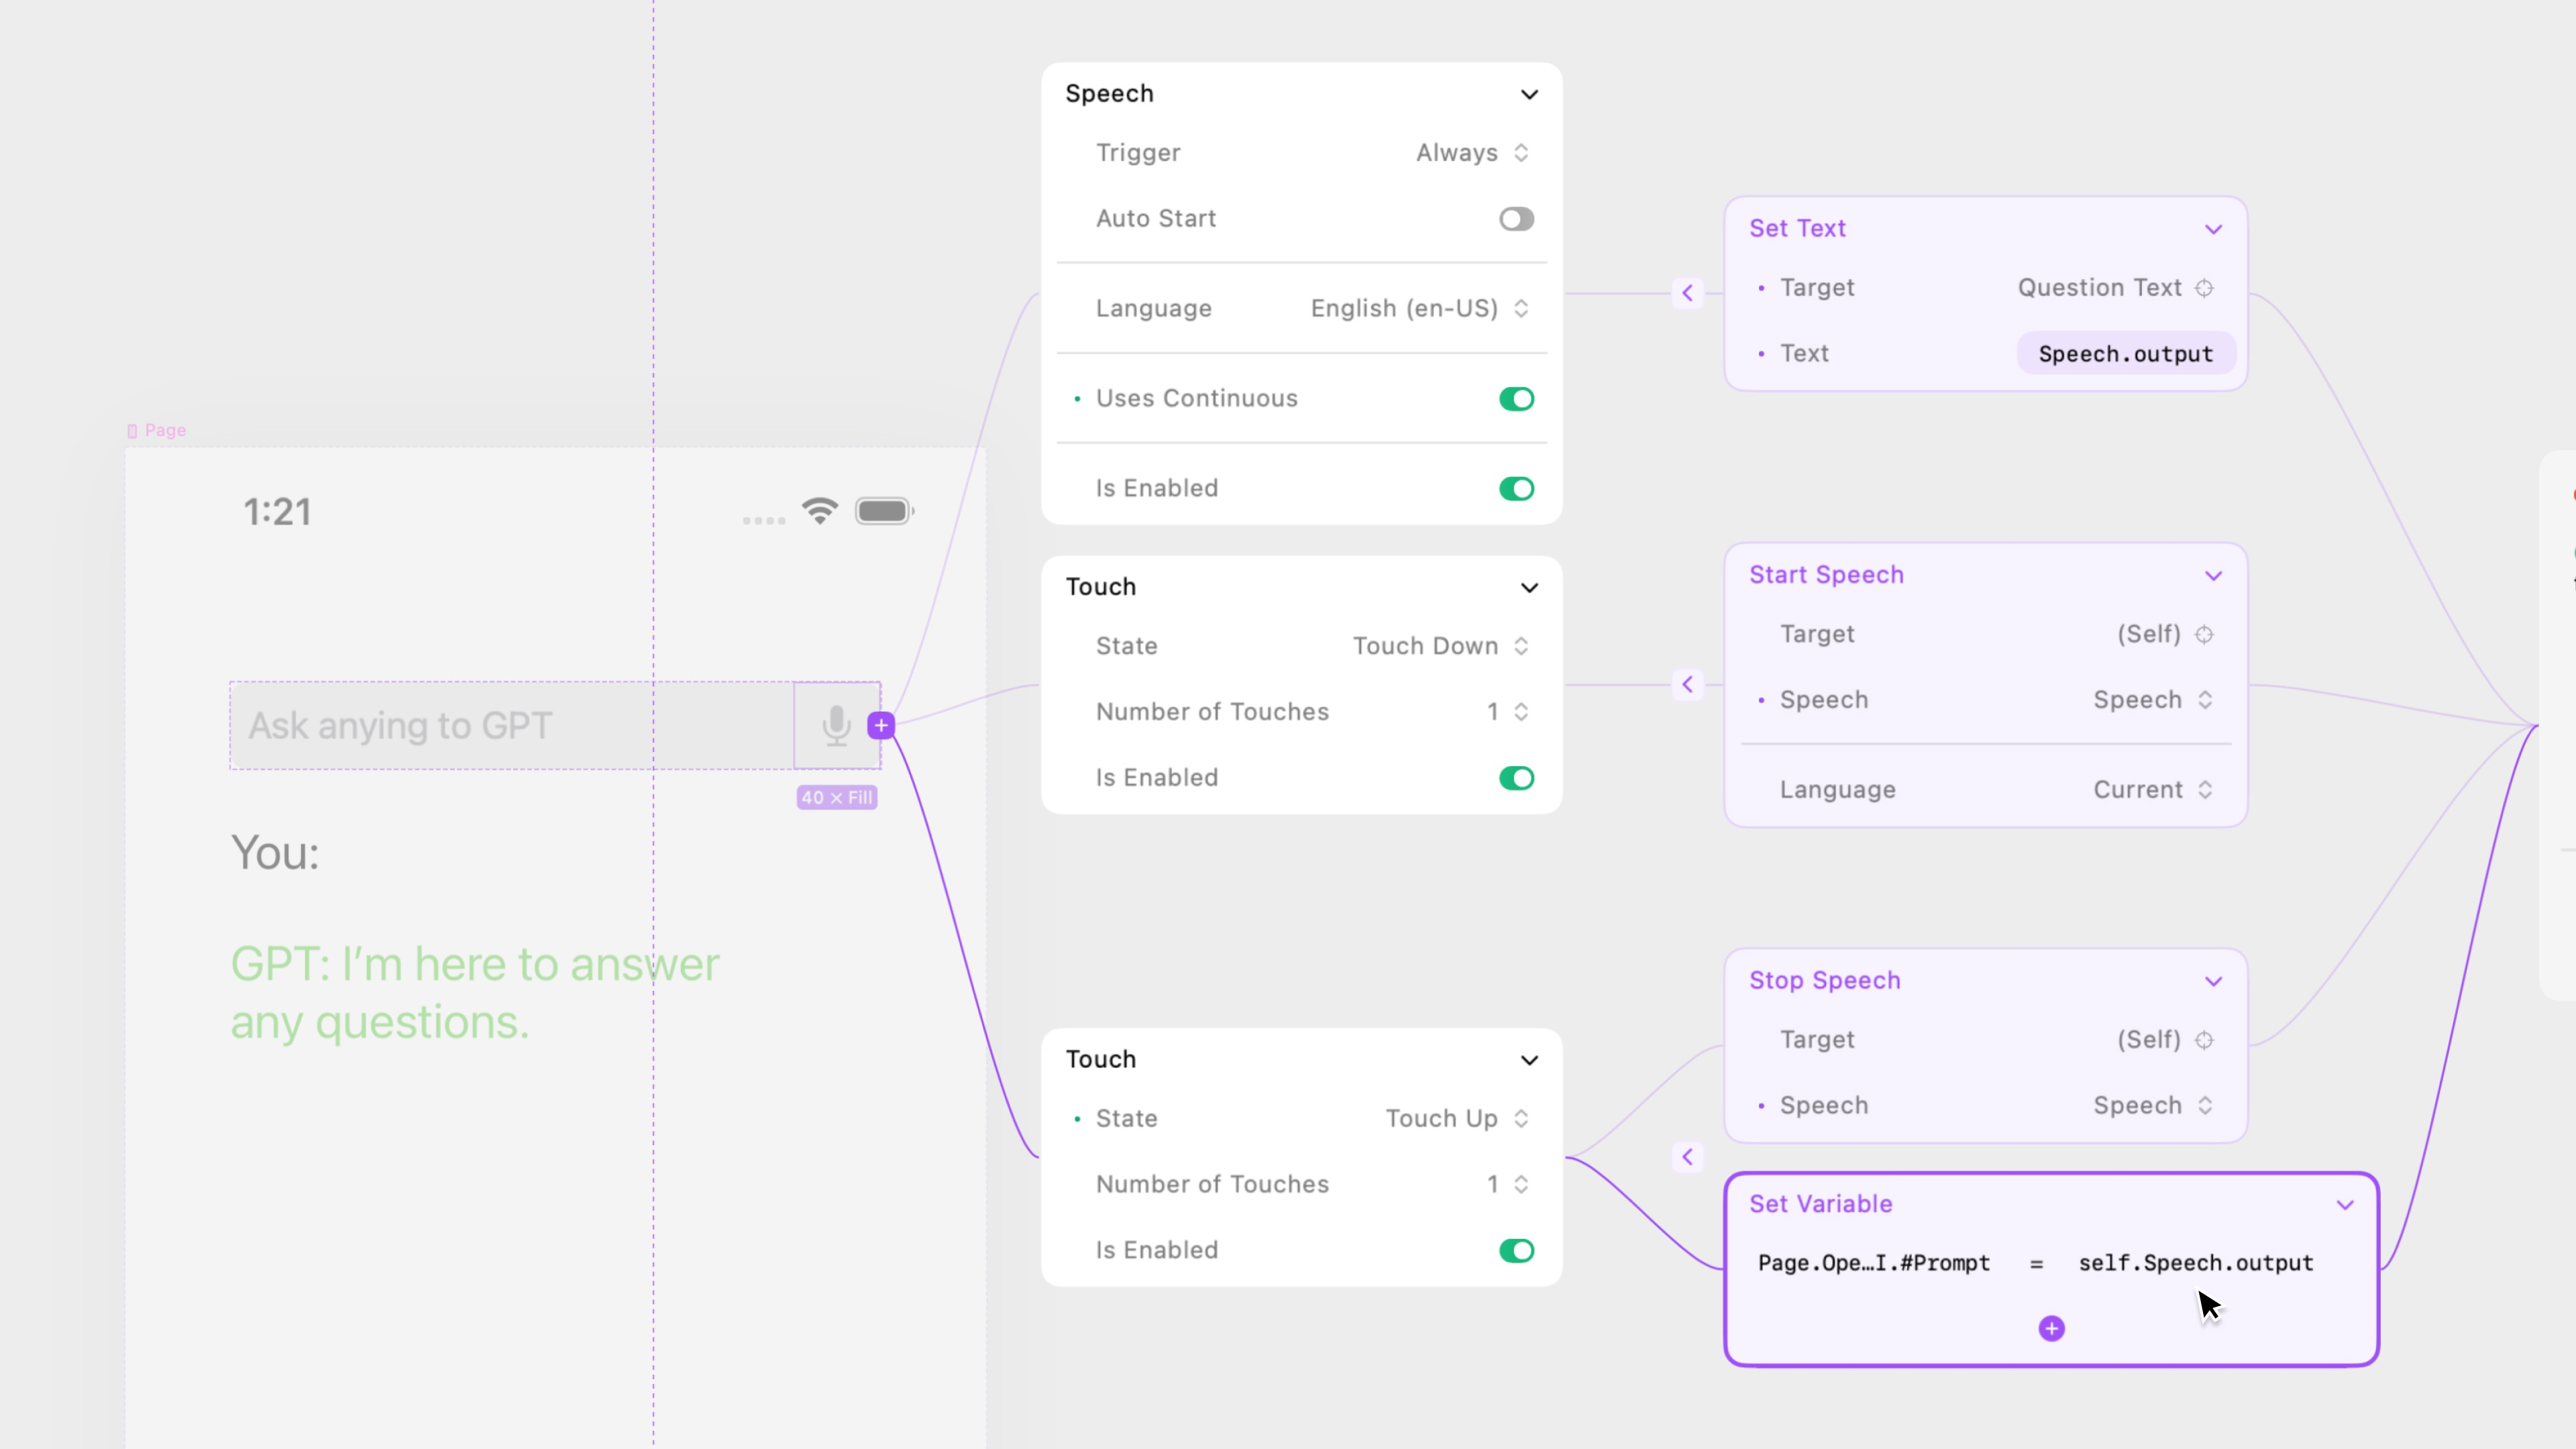Click Stop Speech target crosshair icon
Image resolution: width=2576 pixels, height=1449 pixels.
point(2205,1040)
